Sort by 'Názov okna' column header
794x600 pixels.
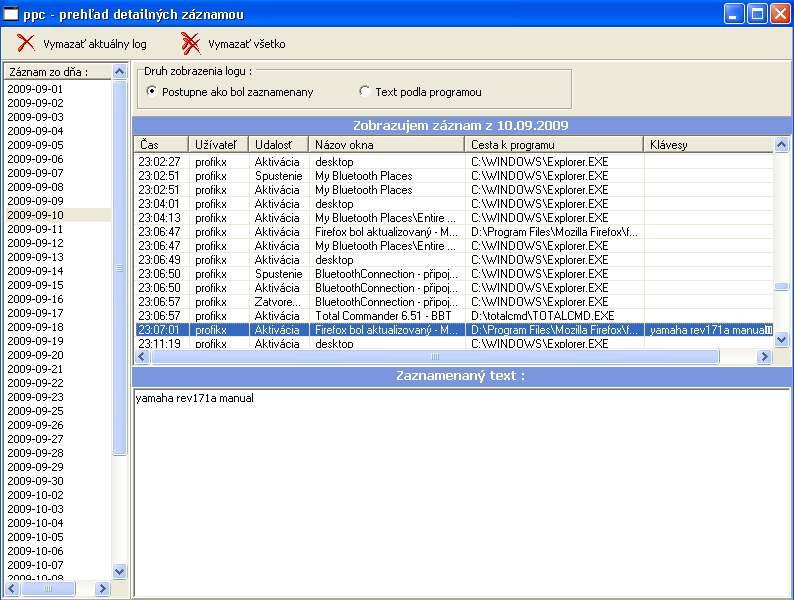[386, 145]
